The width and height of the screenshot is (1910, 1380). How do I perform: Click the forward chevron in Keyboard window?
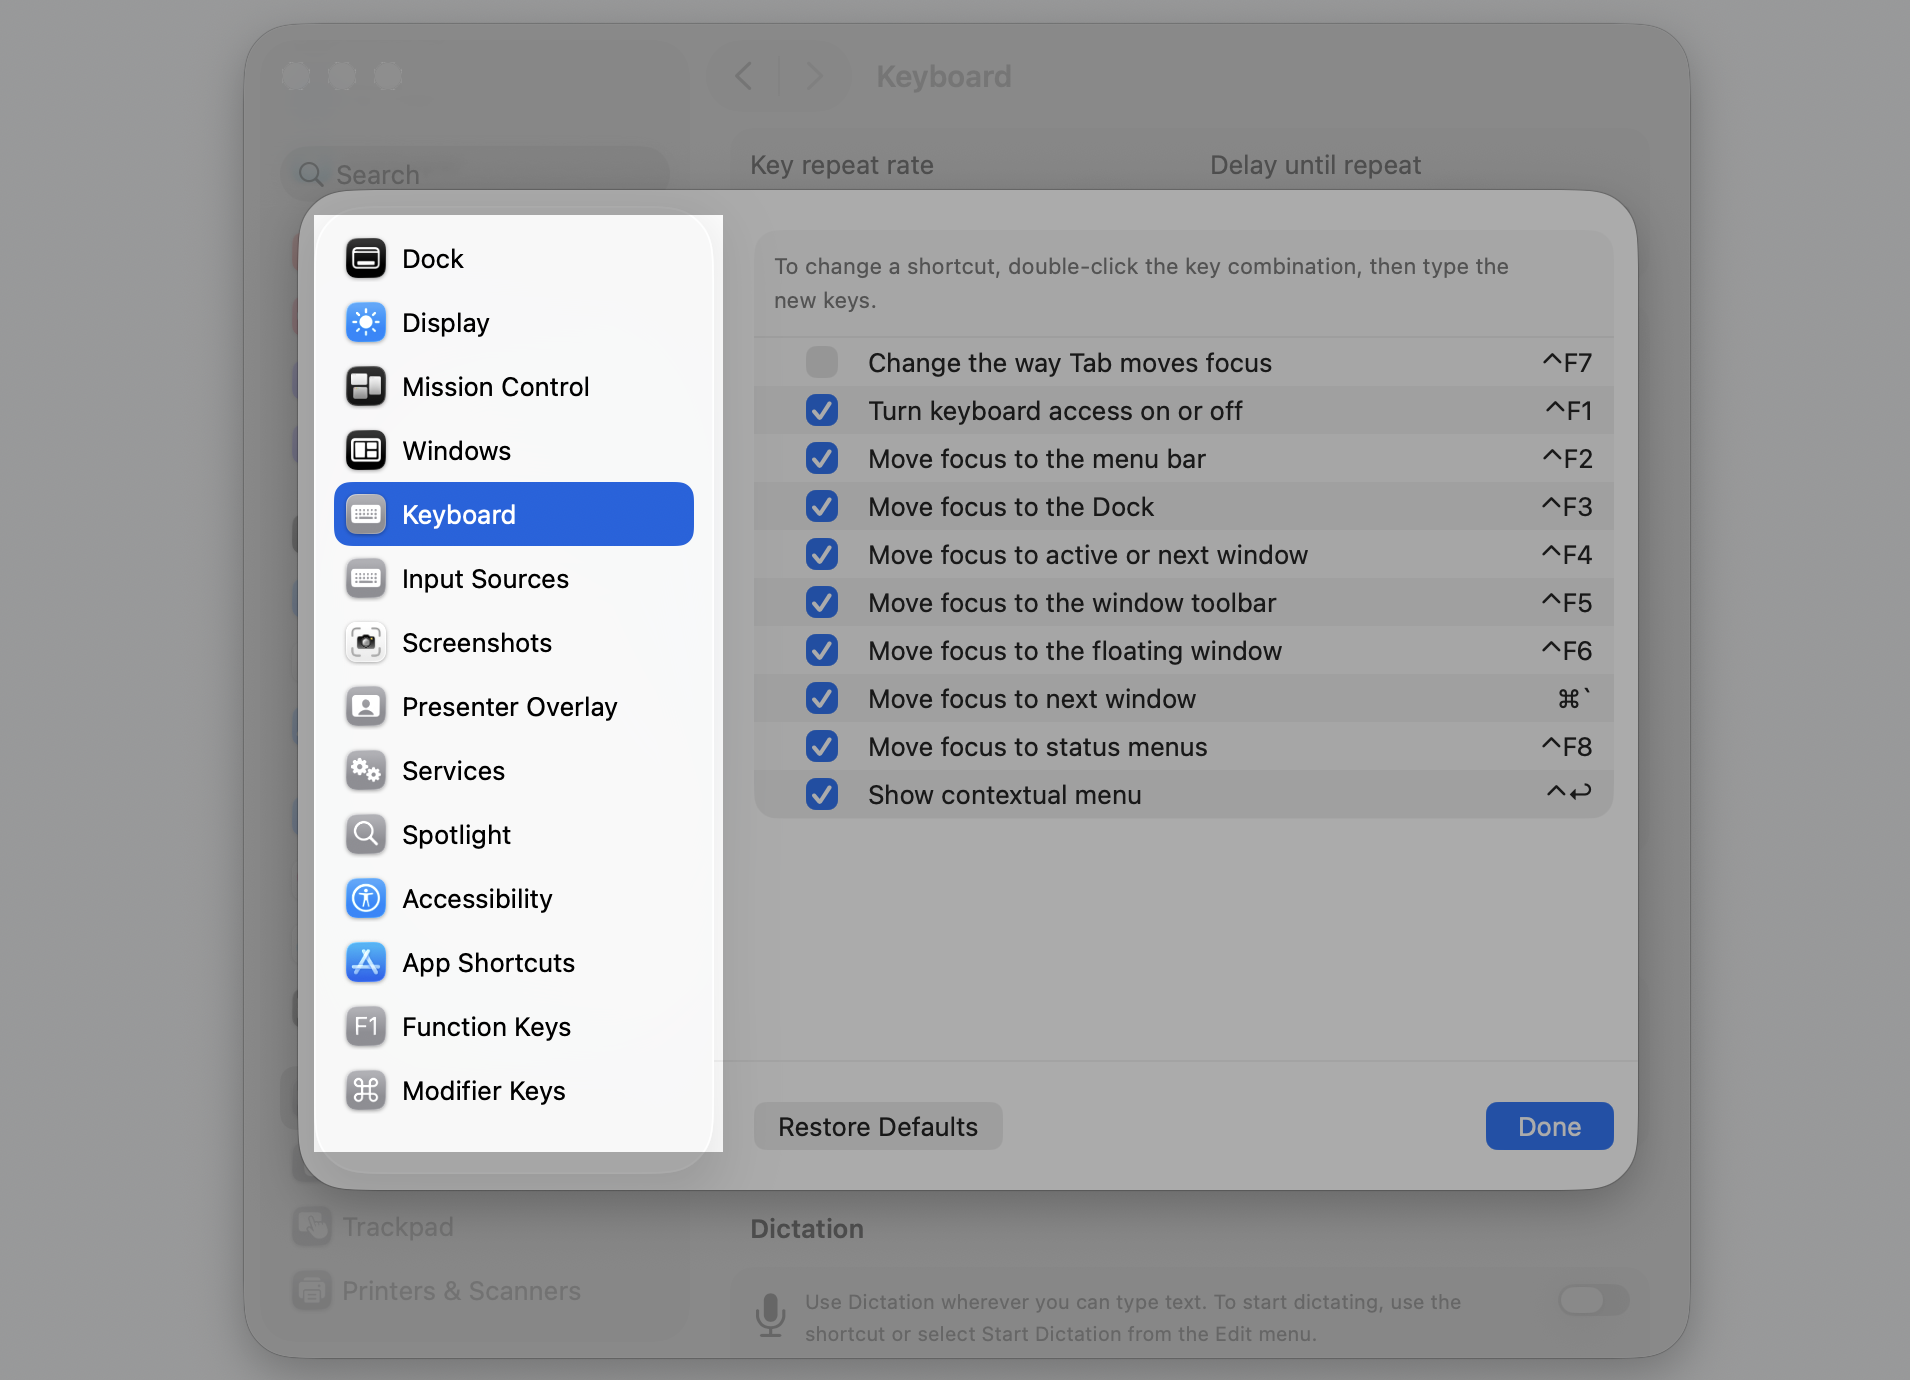coord(815,76)
